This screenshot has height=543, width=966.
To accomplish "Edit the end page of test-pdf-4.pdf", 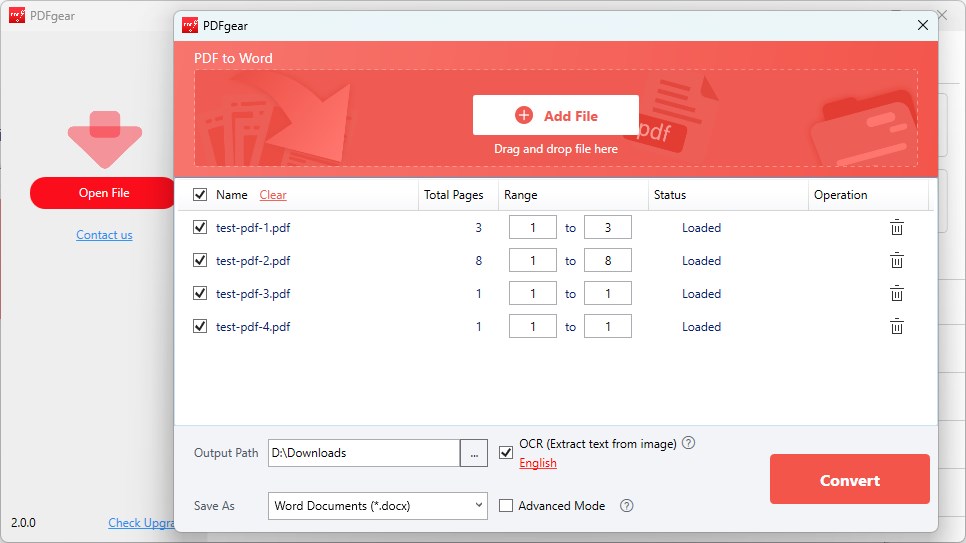I will pos(608,327).
